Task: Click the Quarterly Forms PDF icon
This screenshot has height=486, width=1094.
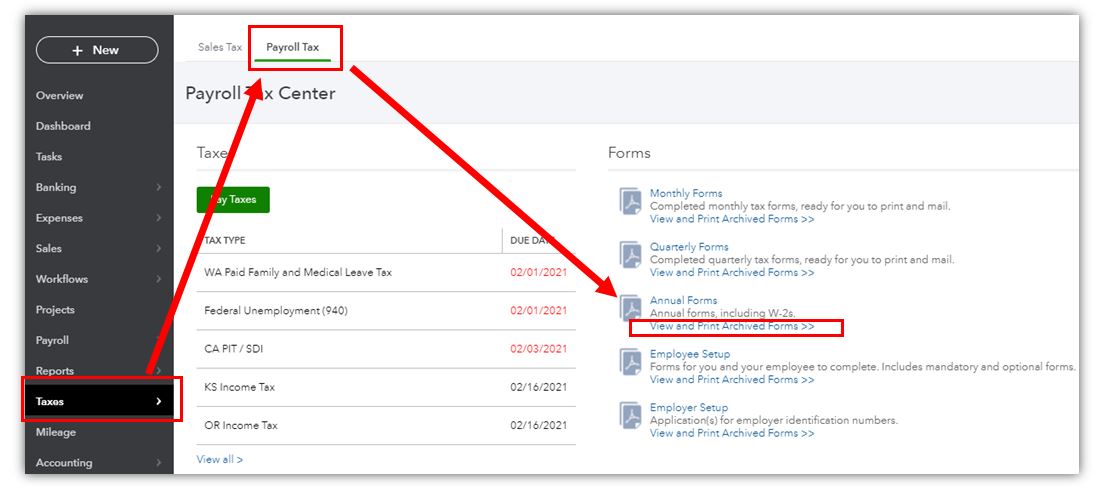Action: tap(631, 256)
